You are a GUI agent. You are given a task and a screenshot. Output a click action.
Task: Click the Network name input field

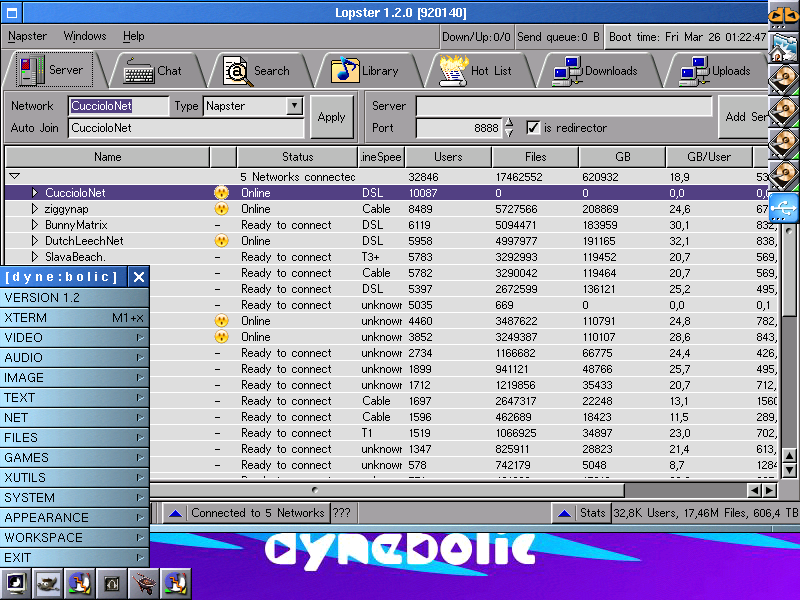[x=118, y=106]
